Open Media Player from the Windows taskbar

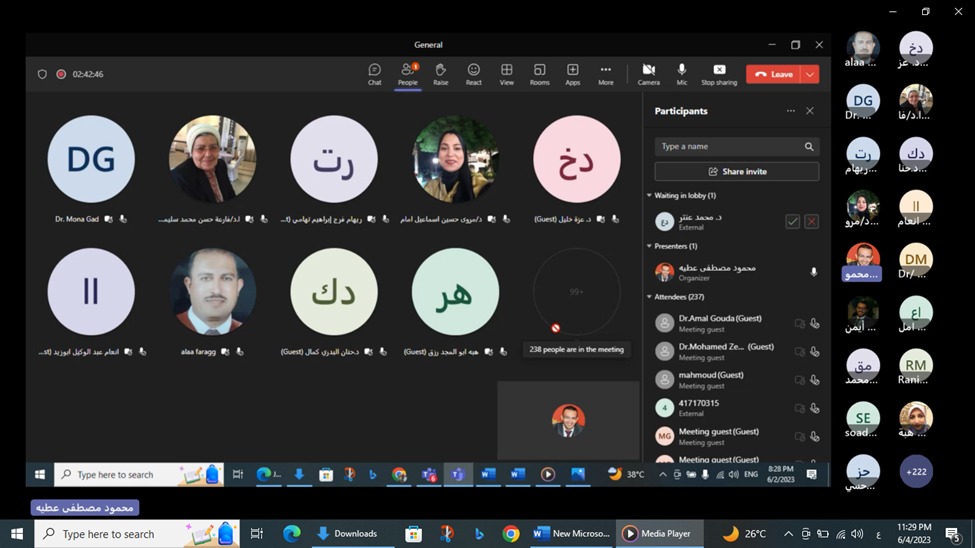click(x=658, y=534)
